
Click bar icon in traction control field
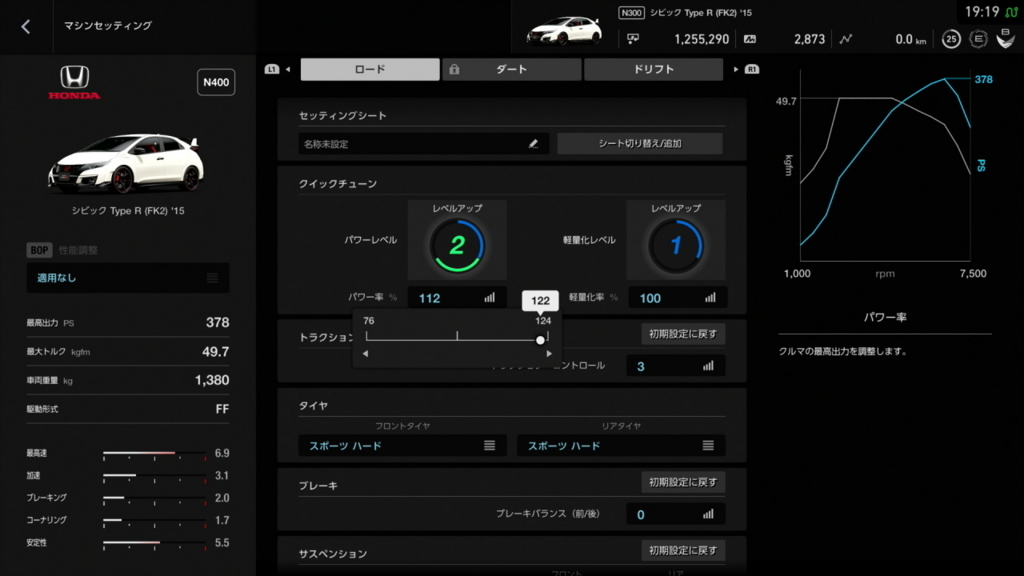[708, 366]
